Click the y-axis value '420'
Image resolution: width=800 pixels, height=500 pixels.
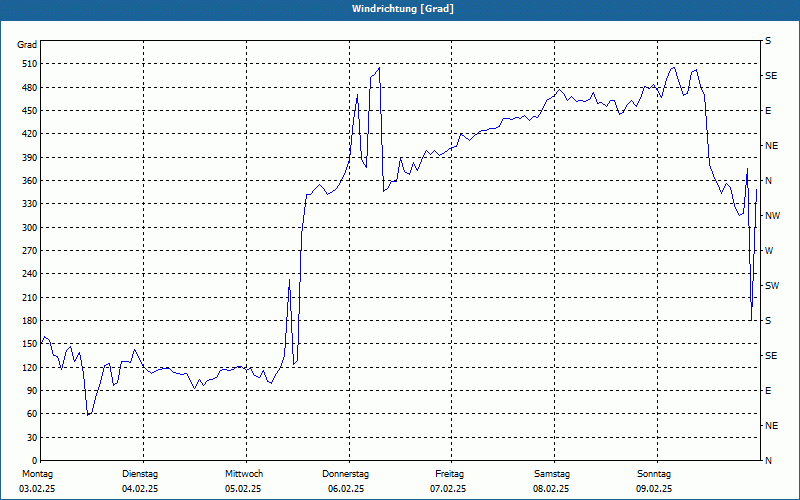pyautogui.click(x=30, y=134)
